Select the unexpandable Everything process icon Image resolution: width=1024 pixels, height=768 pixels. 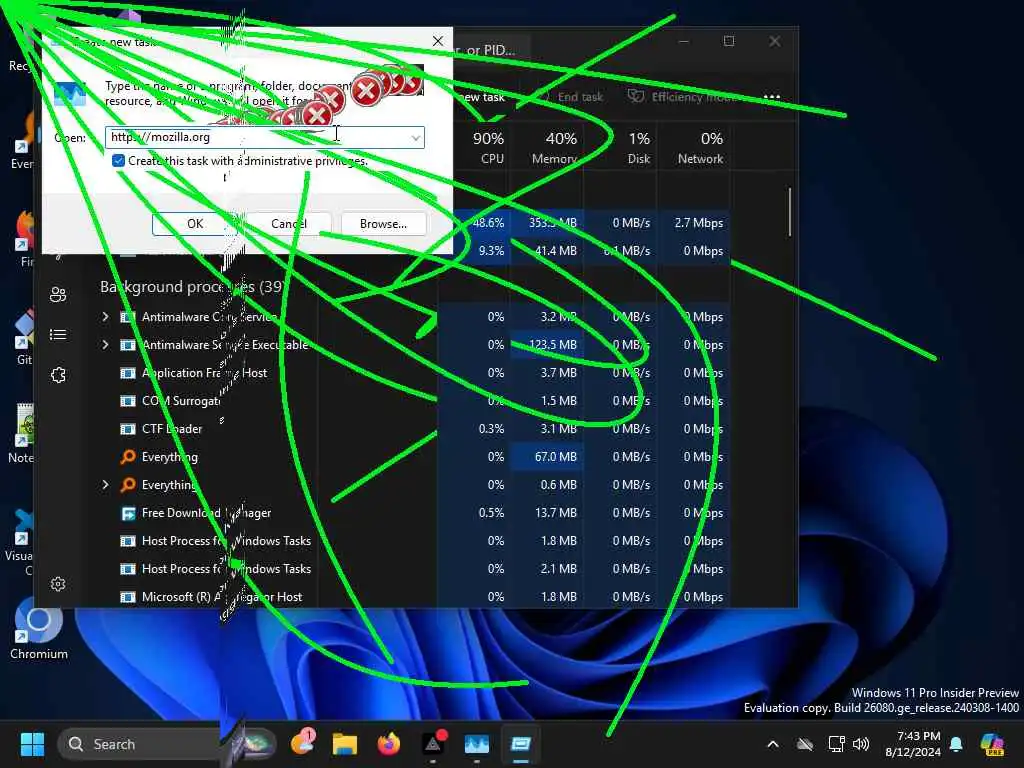click(x=128, y=457)
